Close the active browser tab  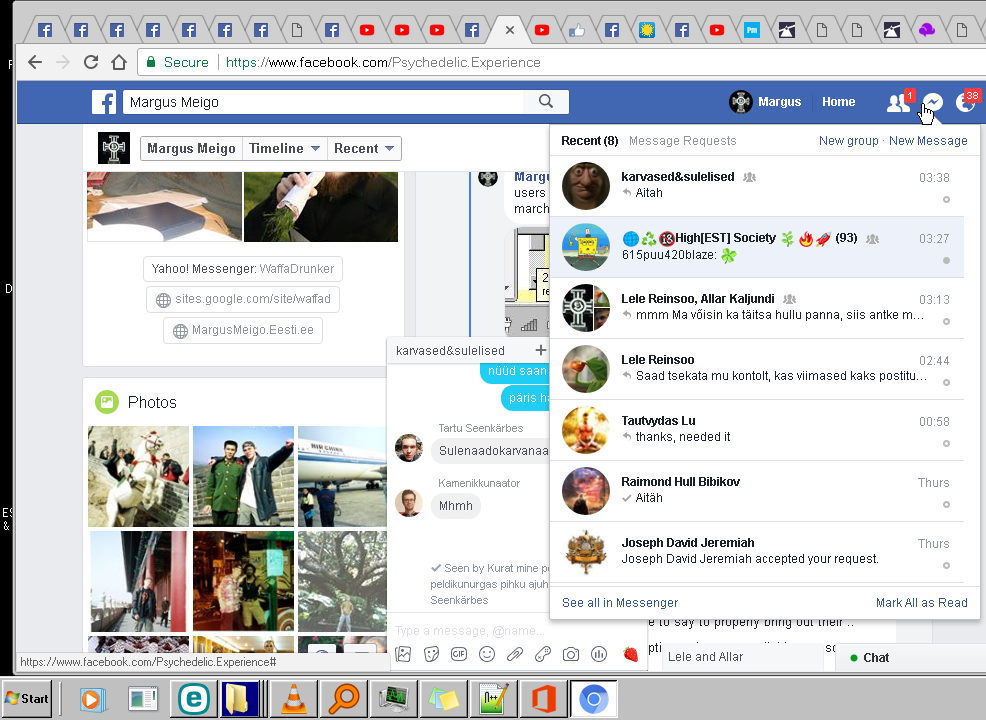click(x=510, y=30)
